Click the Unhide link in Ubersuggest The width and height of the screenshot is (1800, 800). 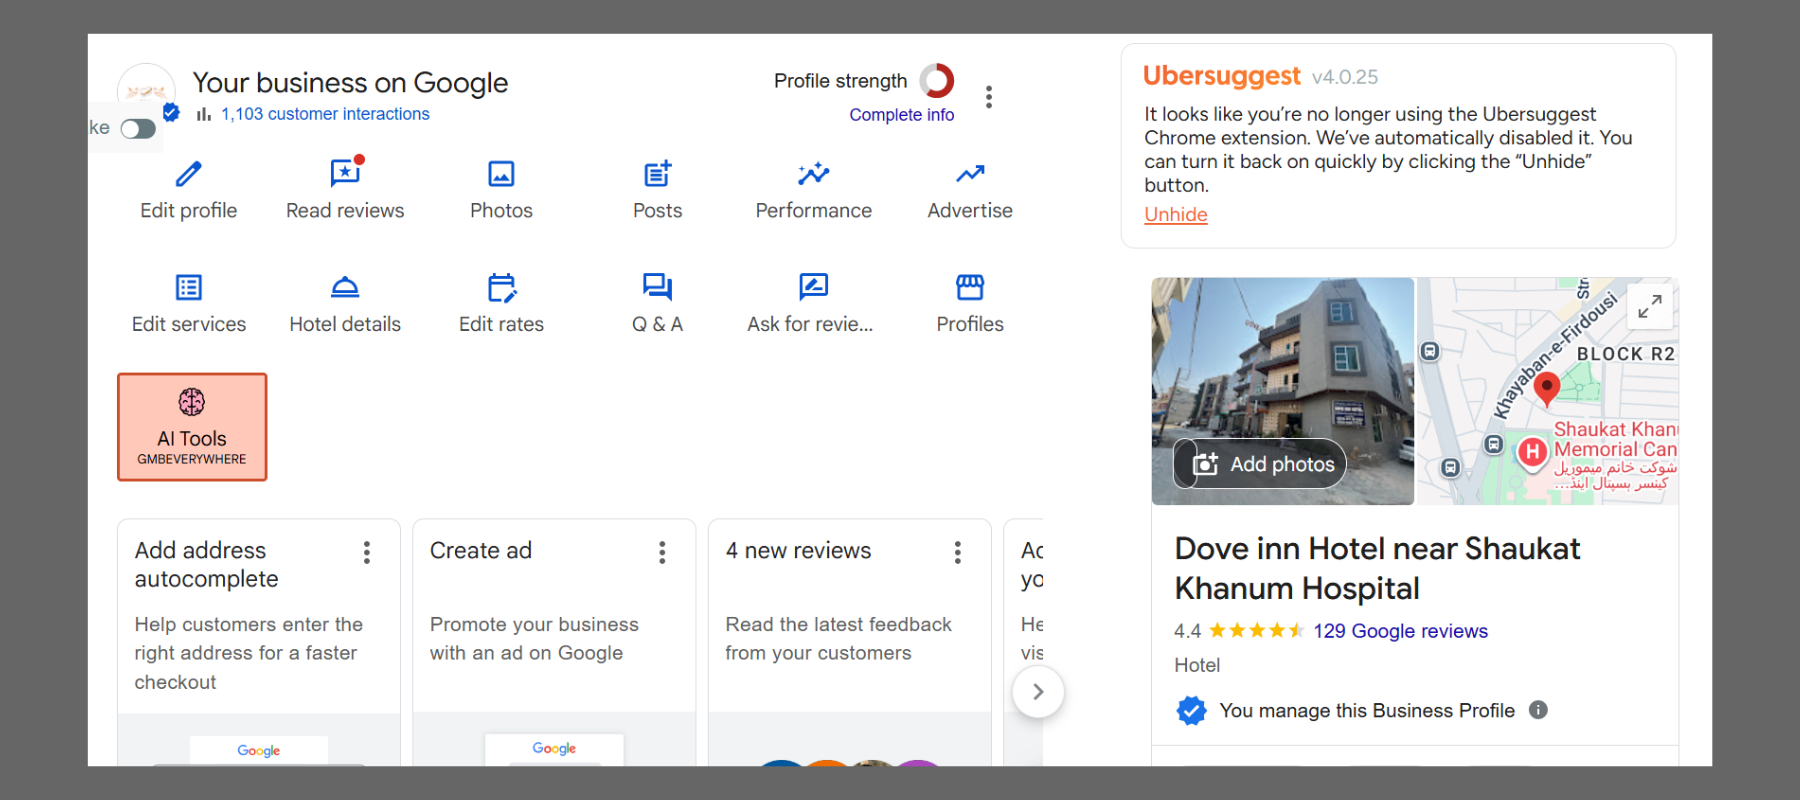click(1175, 215)
